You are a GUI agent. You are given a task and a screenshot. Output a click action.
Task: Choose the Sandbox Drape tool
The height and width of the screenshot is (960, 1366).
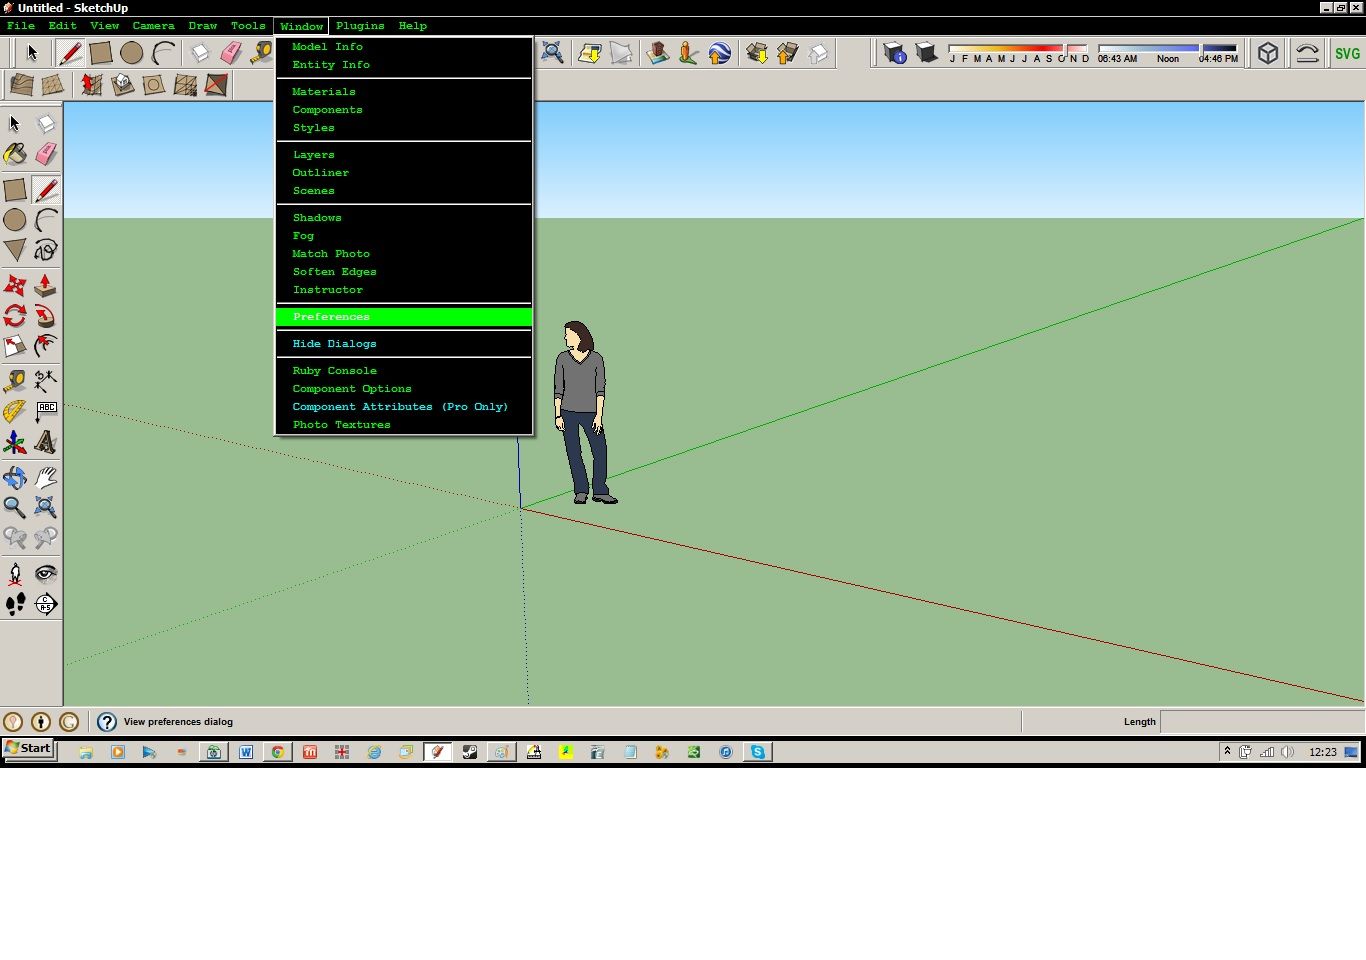(x=153, y=85)
